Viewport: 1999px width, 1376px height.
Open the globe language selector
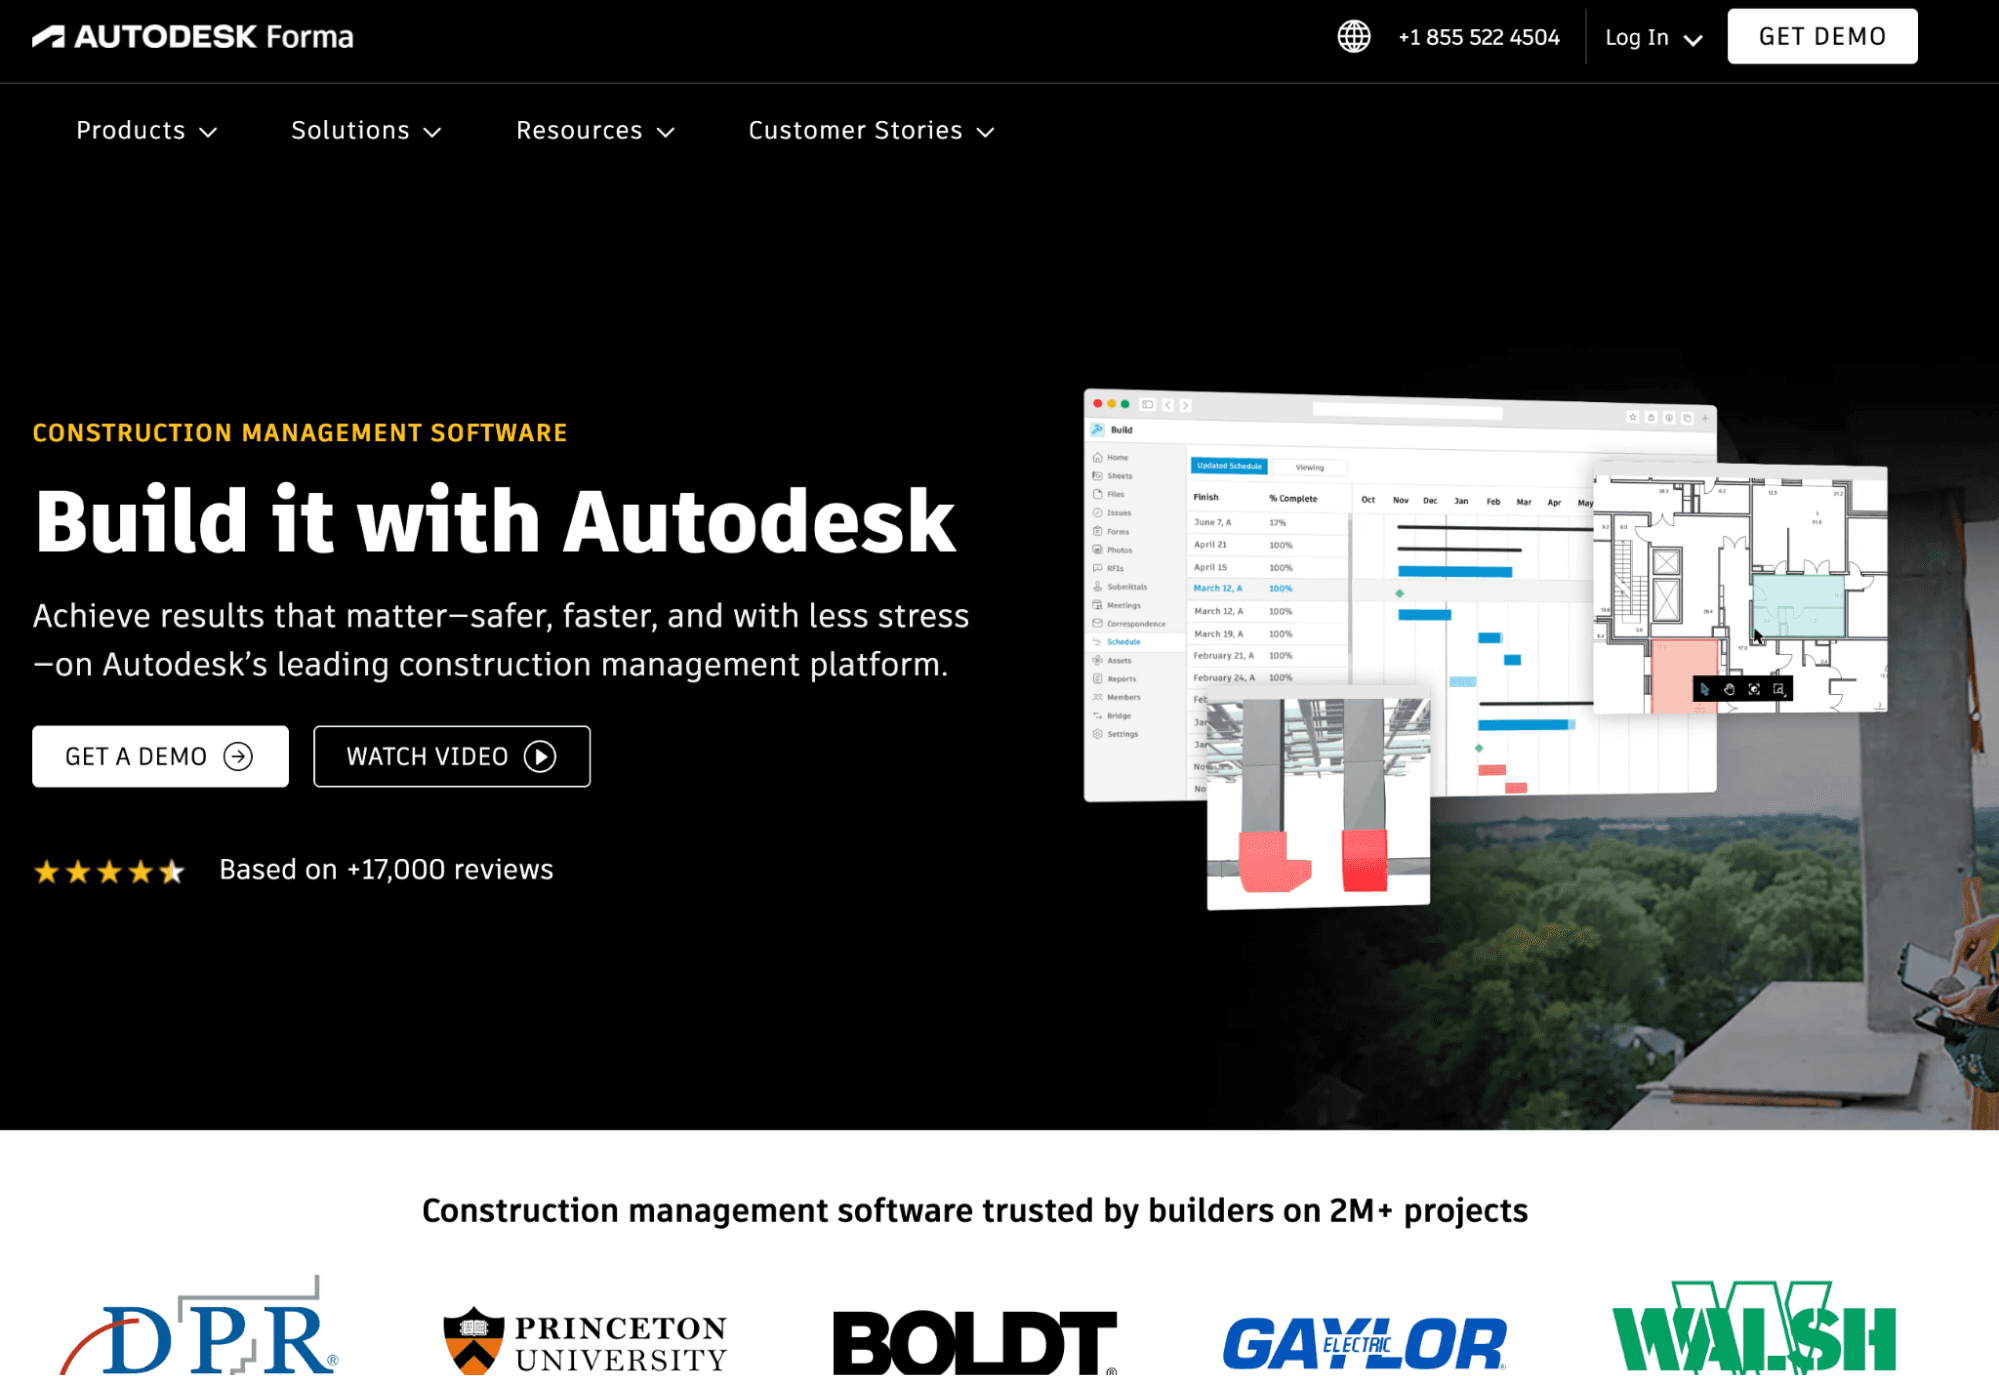pyautogui.click(x=1354, y=37)
